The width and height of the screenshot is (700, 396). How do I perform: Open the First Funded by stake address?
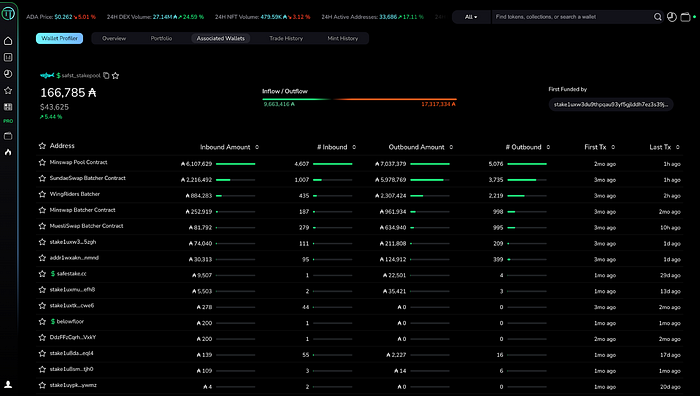pos(611,104)
